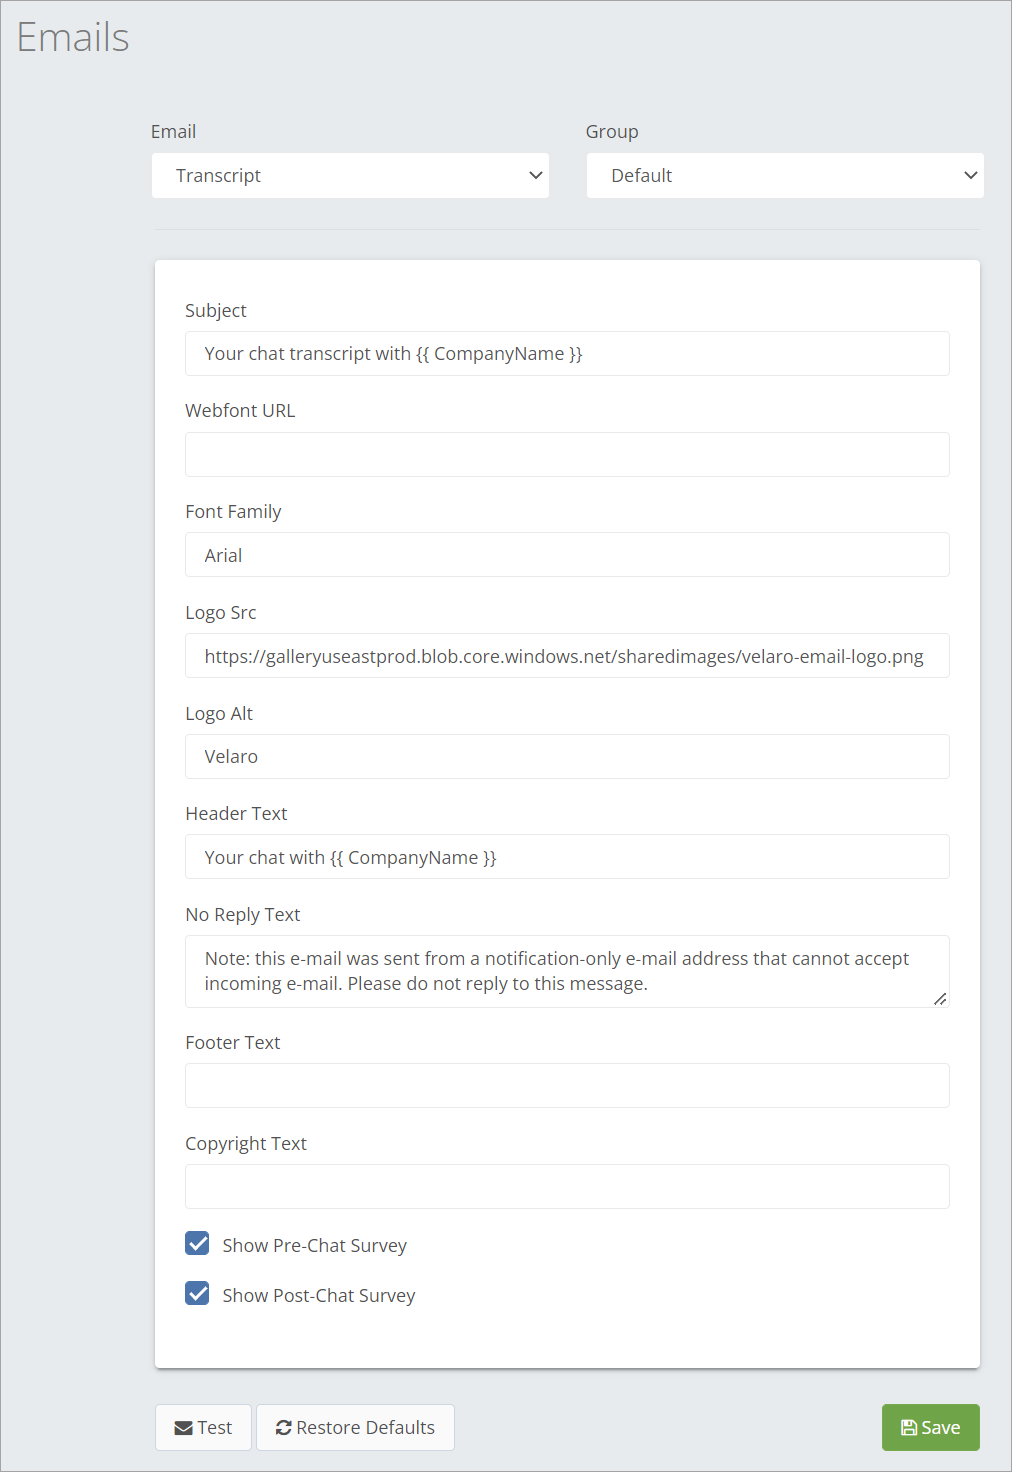Edit the Header Text field
Image resolution: width=1012 pixels, height=1472 pixels.
[x=567, y=857]
